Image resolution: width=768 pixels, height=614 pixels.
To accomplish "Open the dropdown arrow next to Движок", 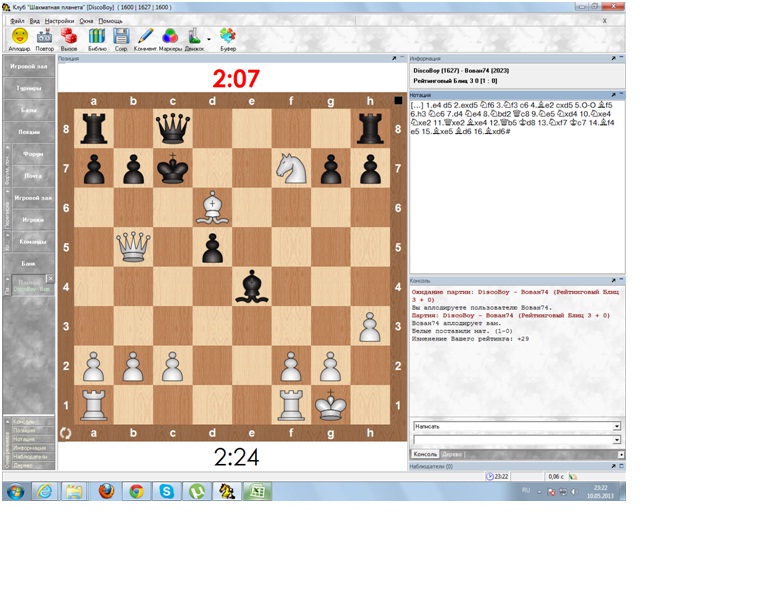I will [x=209, y=39].
